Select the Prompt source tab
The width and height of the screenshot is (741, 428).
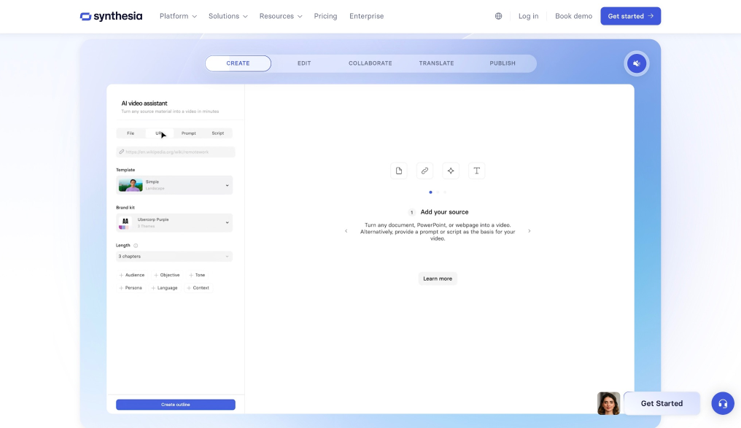(x=188, y=133)
